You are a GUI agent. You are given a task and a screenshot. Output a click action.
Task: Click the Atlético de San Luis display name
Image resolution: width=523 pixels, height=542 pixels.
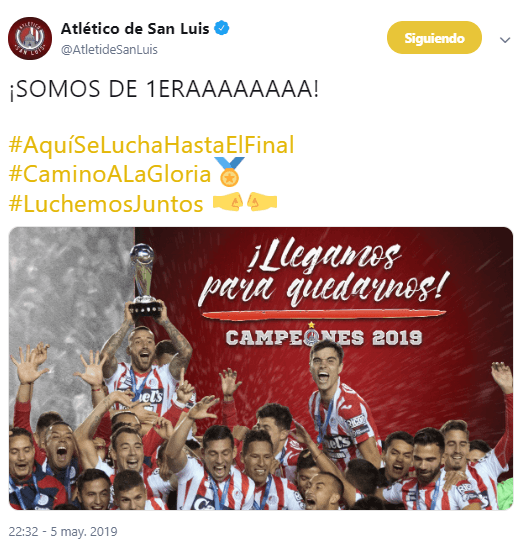point(135,29)
